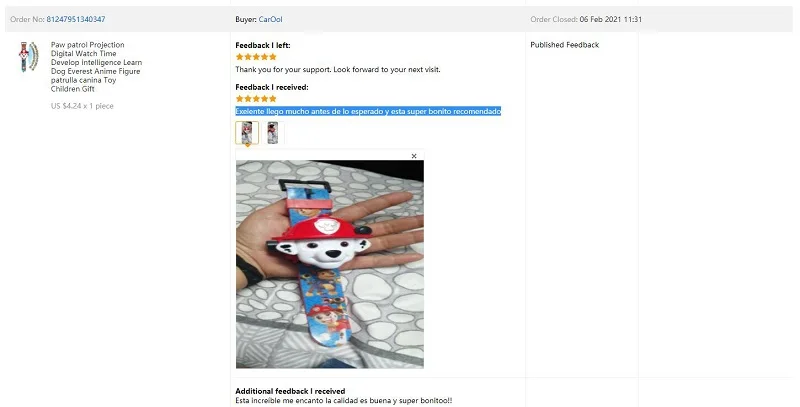Open buyer CarOol's profile link

pyautogui.click(x=270, y=19)
